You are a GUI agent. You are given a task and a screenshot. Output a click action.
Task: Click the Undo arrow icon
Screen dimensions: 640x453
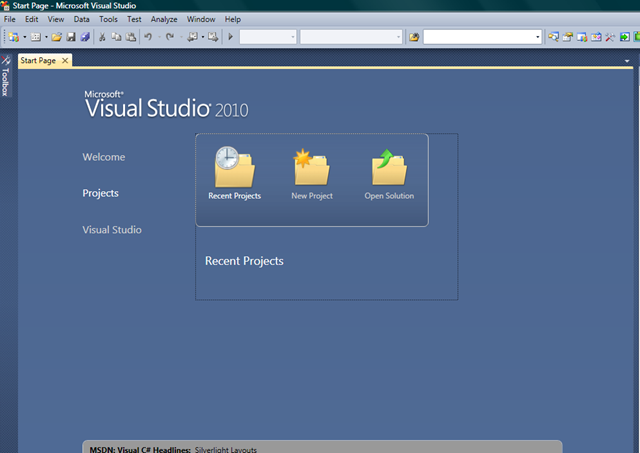[x=148, y=37]
